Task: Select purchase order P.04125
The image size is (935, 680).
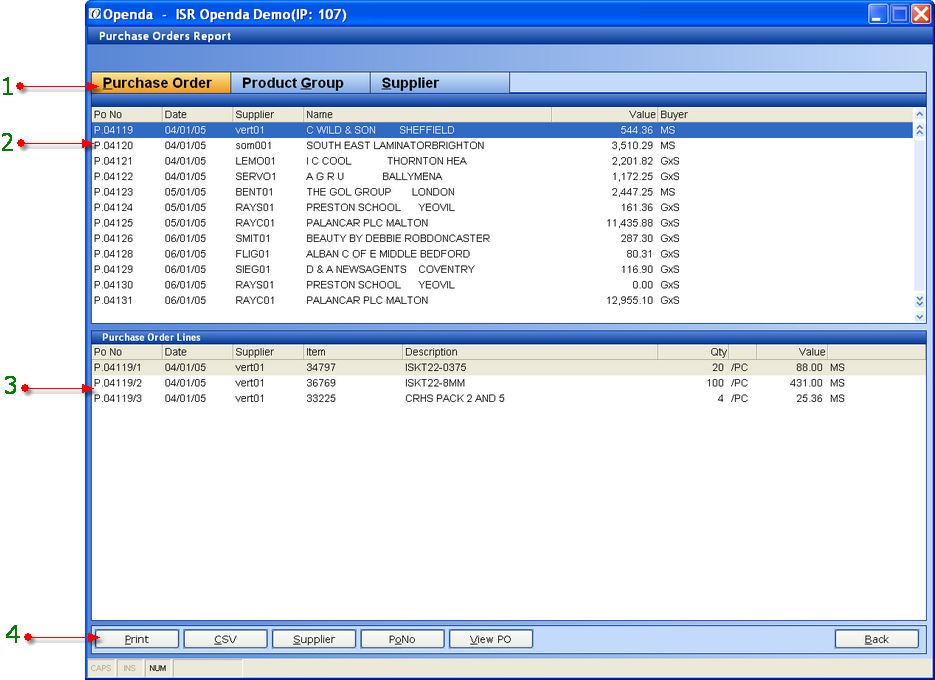Action: pyautogui.click(x=502, y=223)
